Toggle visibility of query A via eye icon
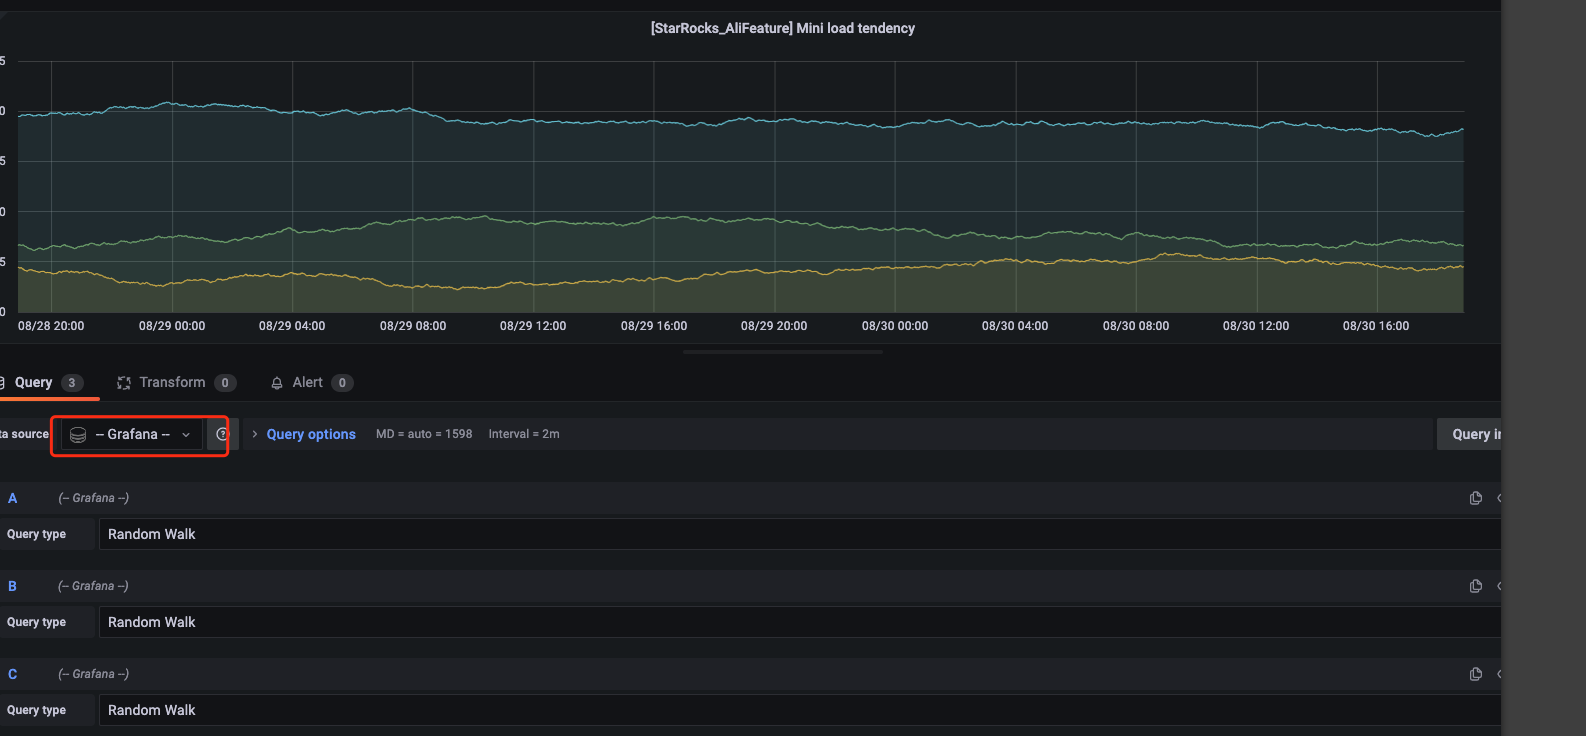 click(x=1498, y=498)
